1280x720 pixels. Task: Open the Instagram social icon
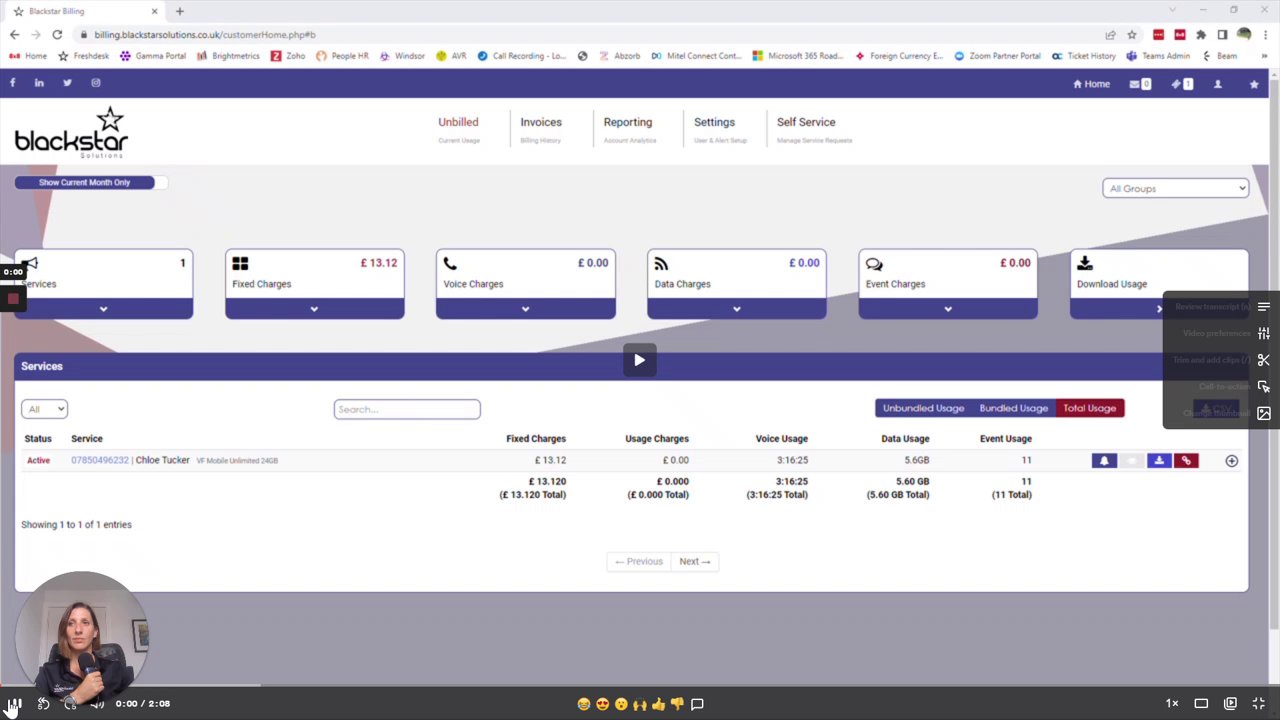(96, 83)
